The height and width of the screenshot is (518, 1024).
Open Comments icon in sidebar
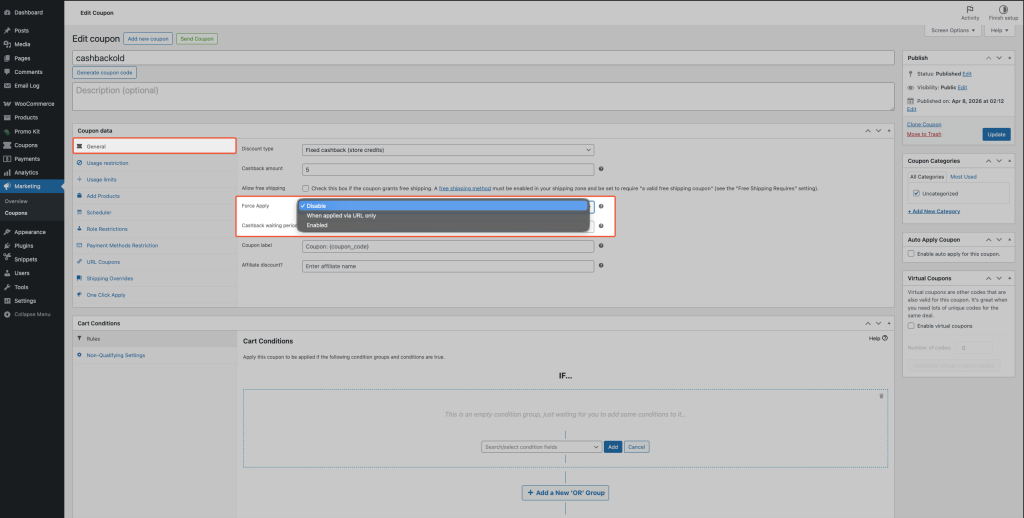point(7,72)
